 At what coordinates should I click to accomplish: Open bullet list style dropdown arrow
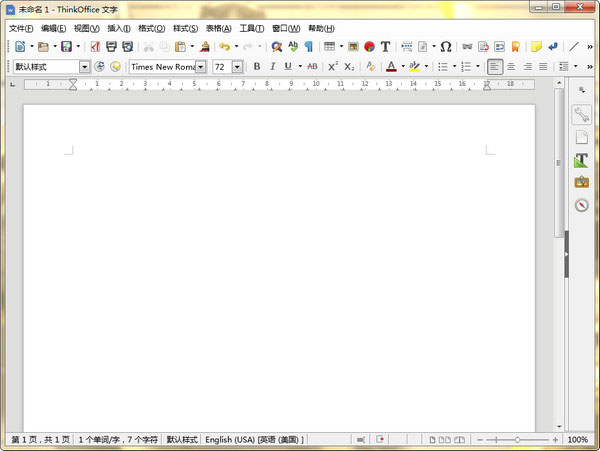(x=455, y=67)
